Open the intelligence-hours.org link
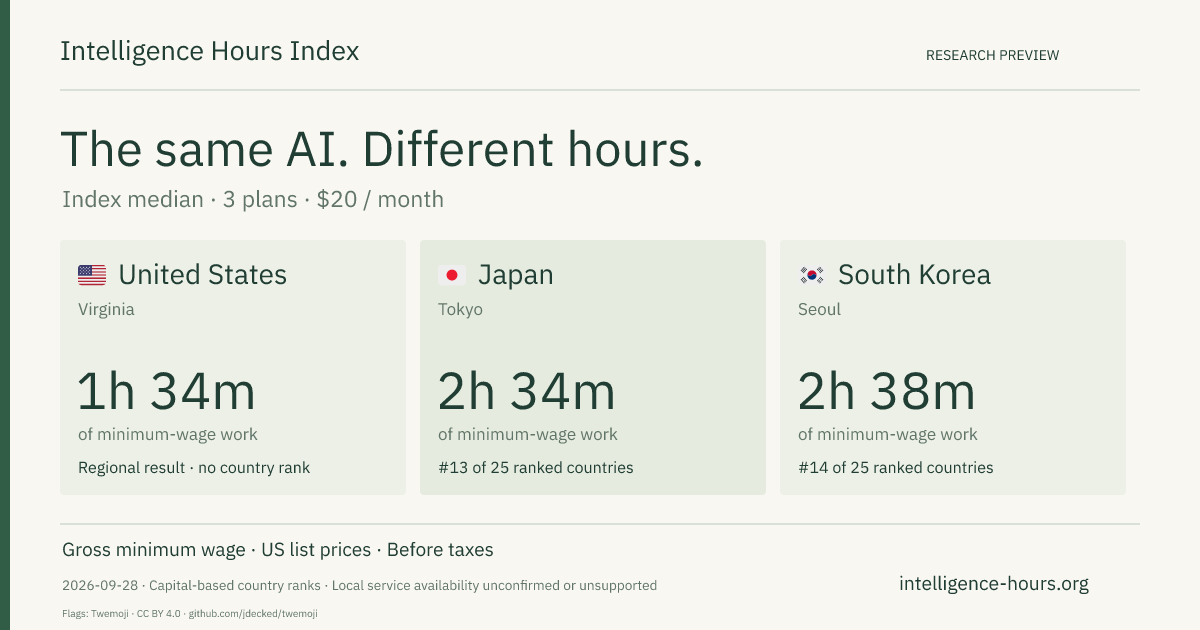Screen dimensions: 1200x630 (994, 584)
